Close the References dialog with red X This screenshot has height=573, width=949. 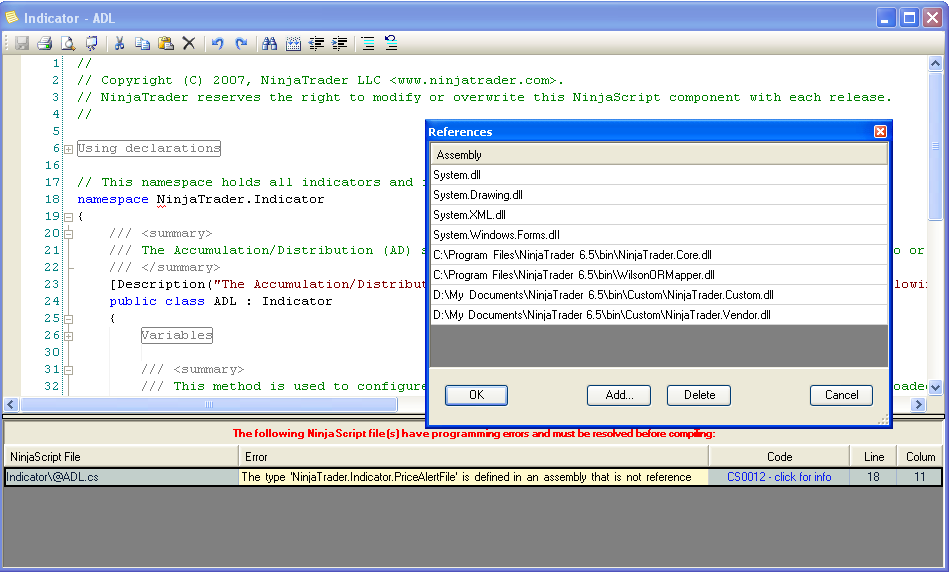click(880, 131)
